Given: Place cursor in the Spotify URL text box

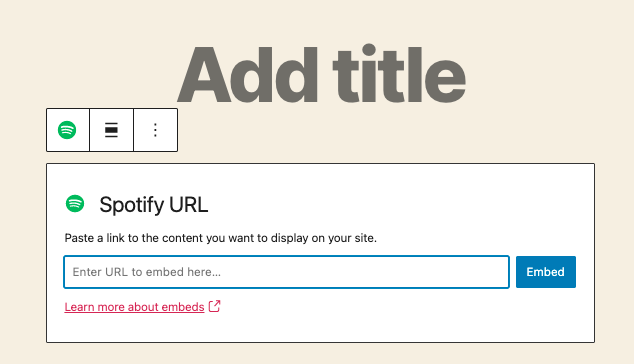Looking at the screenshot, I should coord(286,272).
